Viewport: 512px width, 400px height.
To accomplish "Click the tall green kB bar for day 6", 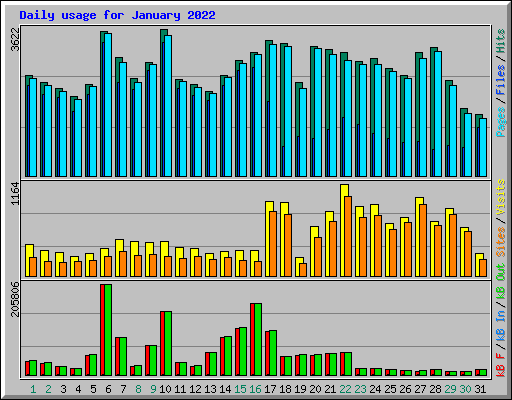I will tap(108, 330).
